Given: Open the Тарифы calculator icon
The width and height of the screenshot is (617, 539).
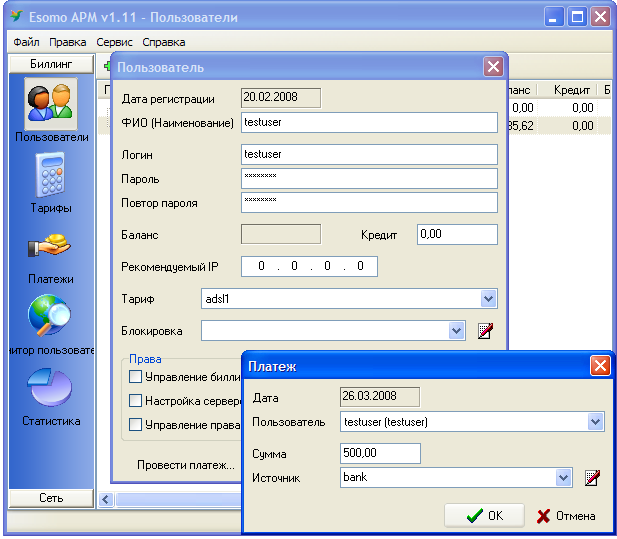Looking at the screenshot, I should (x=50, y=175).
